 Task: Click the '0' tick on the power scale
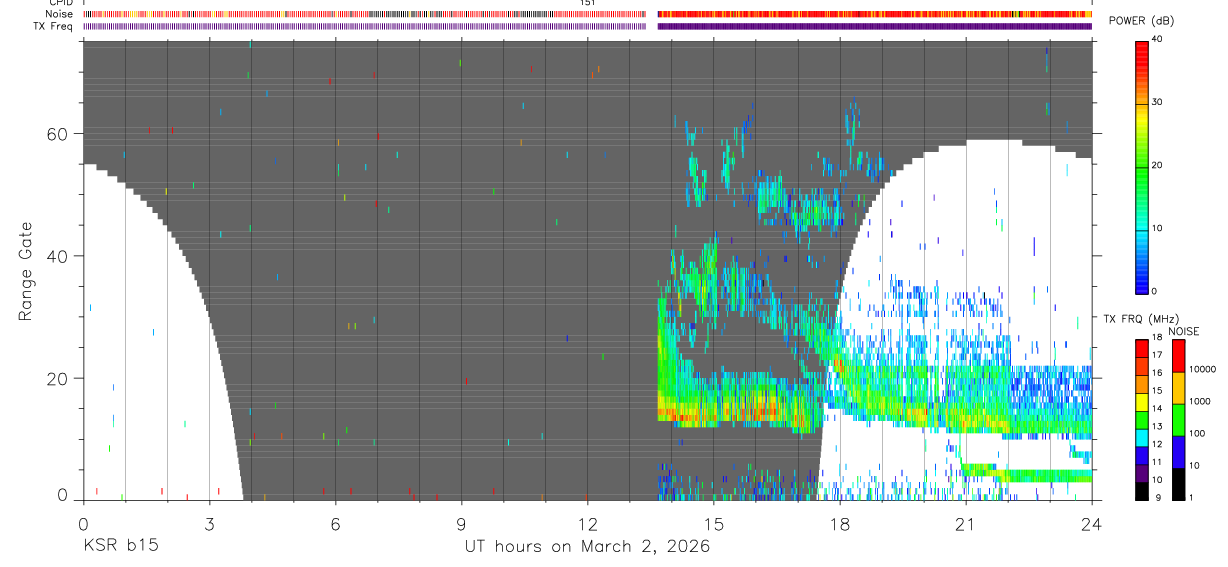tap(1155, 291)
